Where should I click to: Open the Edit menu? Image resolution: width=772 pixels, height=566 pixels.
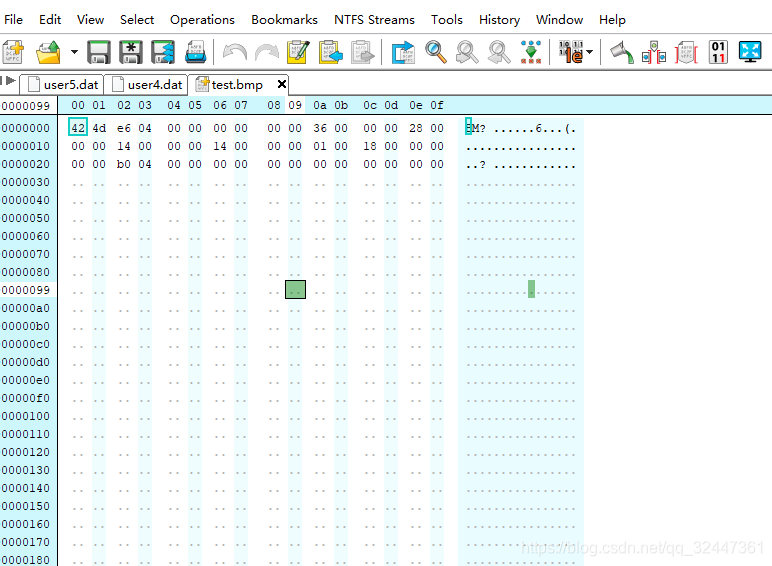click(x=50, y=20)
